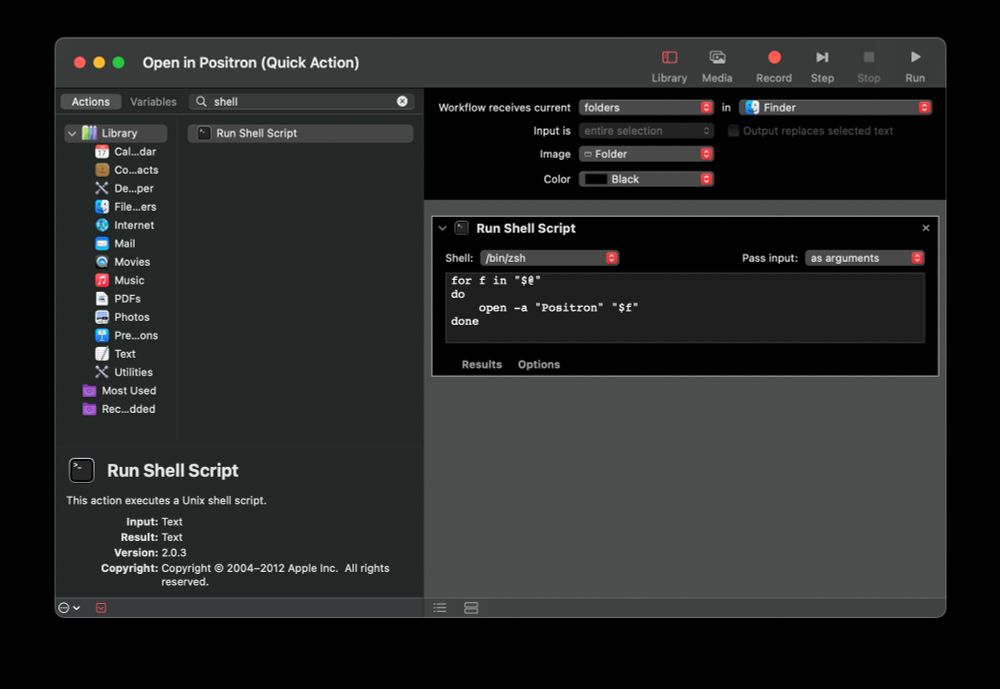
Task: Show the workflow log list view
Action: 440,608
